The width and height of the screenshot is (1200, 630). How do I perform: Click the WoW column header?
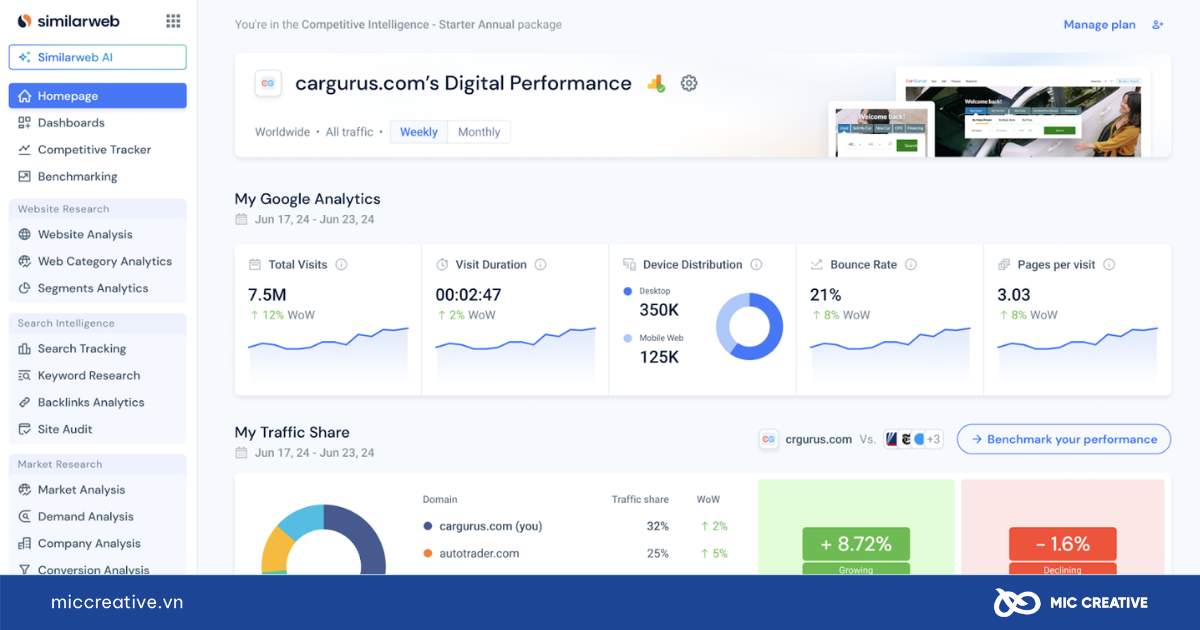(708, 499)
